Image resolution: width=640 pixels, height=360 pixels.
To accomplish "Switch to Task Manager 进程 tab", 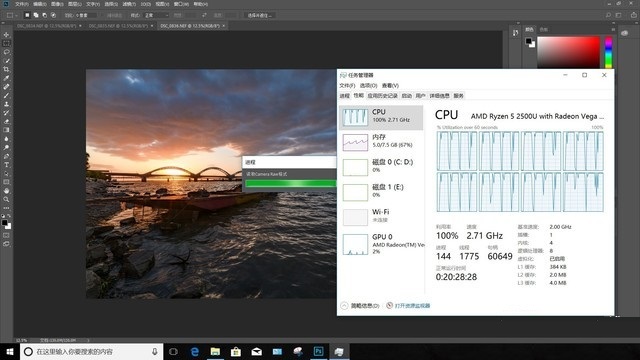I will point(344,96).
